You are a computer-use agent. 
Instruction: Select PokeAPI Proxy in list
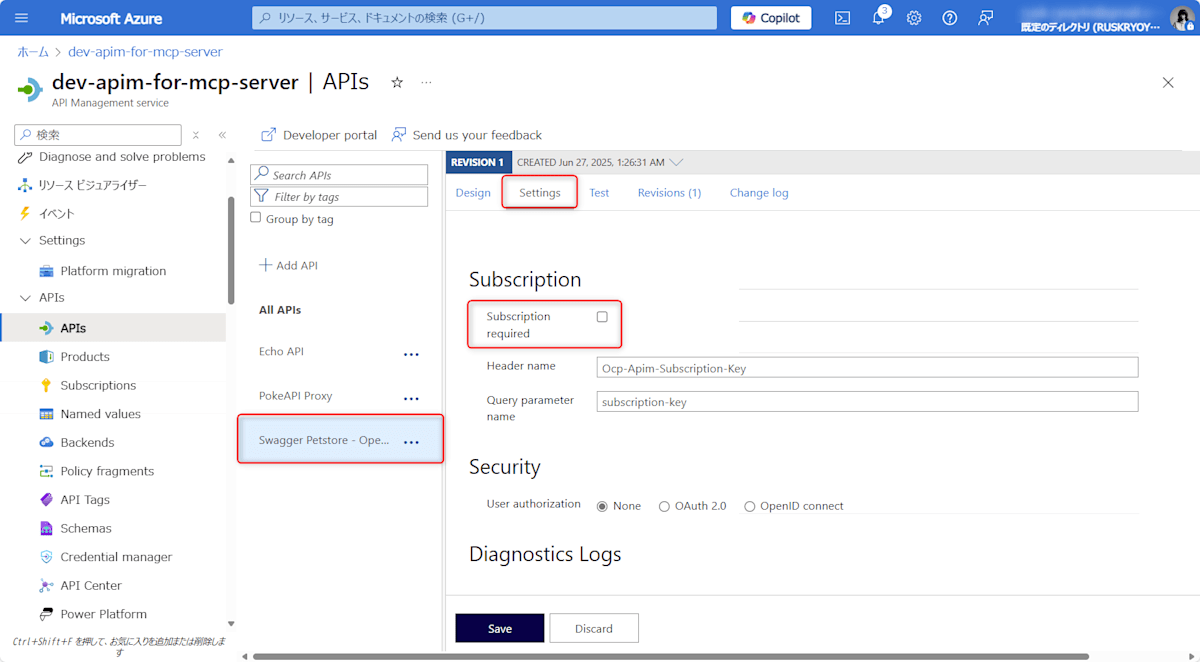coord(295,396)
